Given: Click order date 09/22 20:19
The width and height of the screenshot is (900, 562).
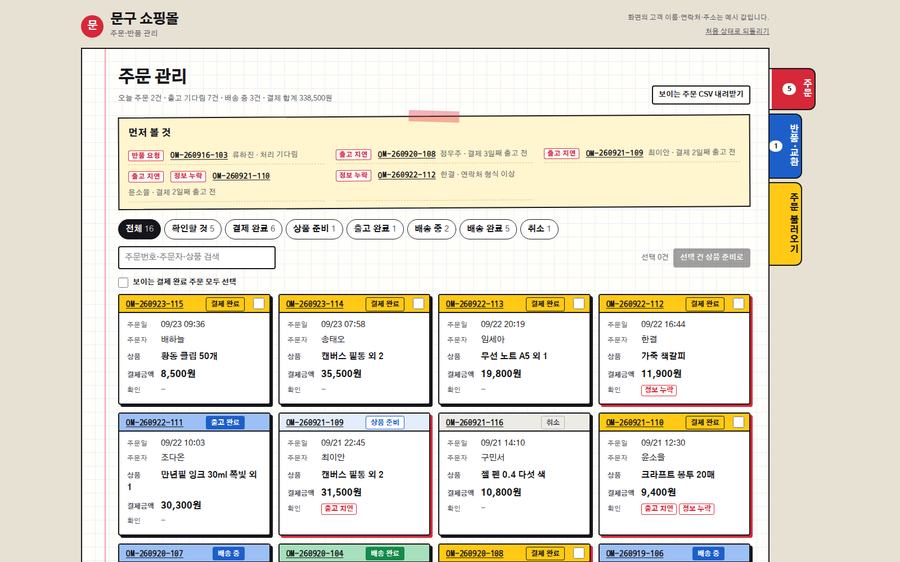Looking at the screenshot, I should pos(503,324).
